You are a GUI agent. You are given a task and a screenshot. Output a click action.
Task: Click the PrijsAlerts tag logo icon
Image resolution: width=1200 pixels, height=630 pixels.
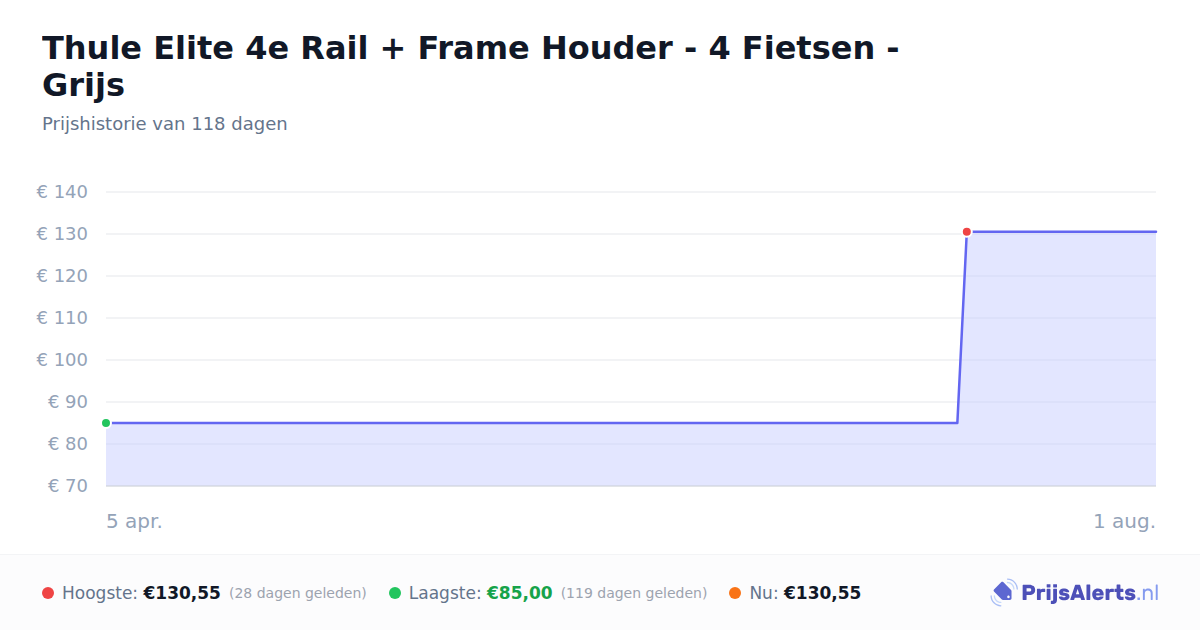coord(1003,593)
